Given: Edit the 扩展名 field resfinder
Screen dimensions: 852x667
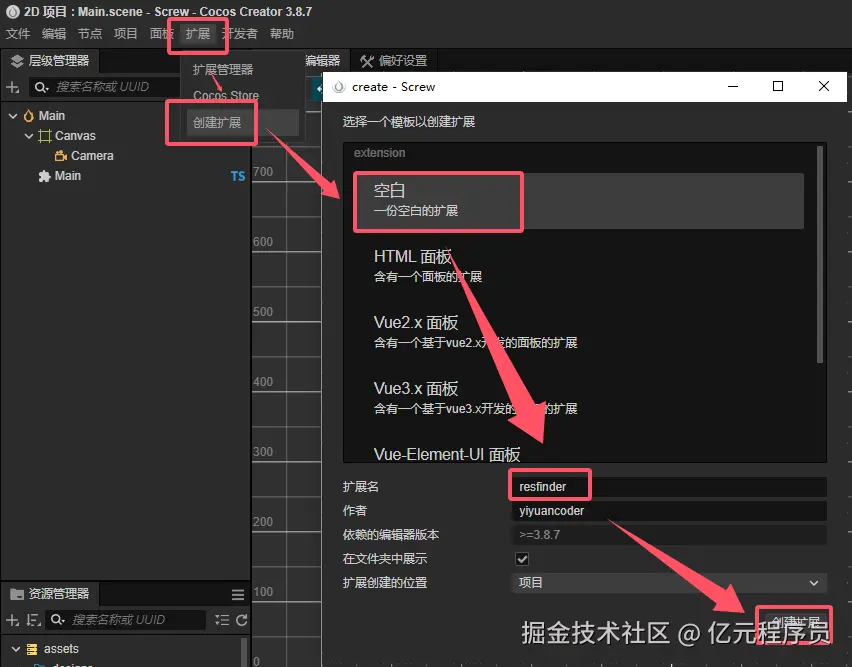Looking at the screenshot, I should pos(669,487).
